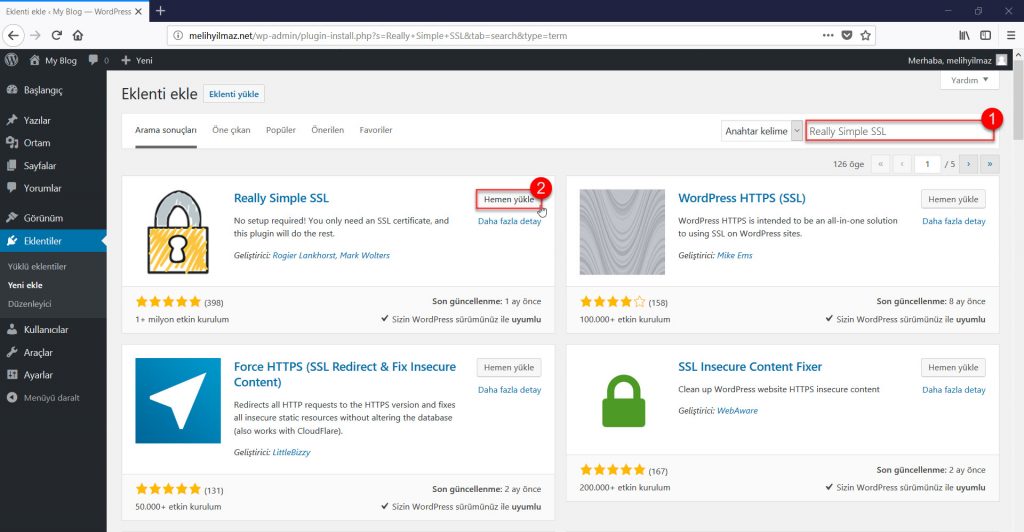Open the browser library icon
1024x532 pixels.
964,35
